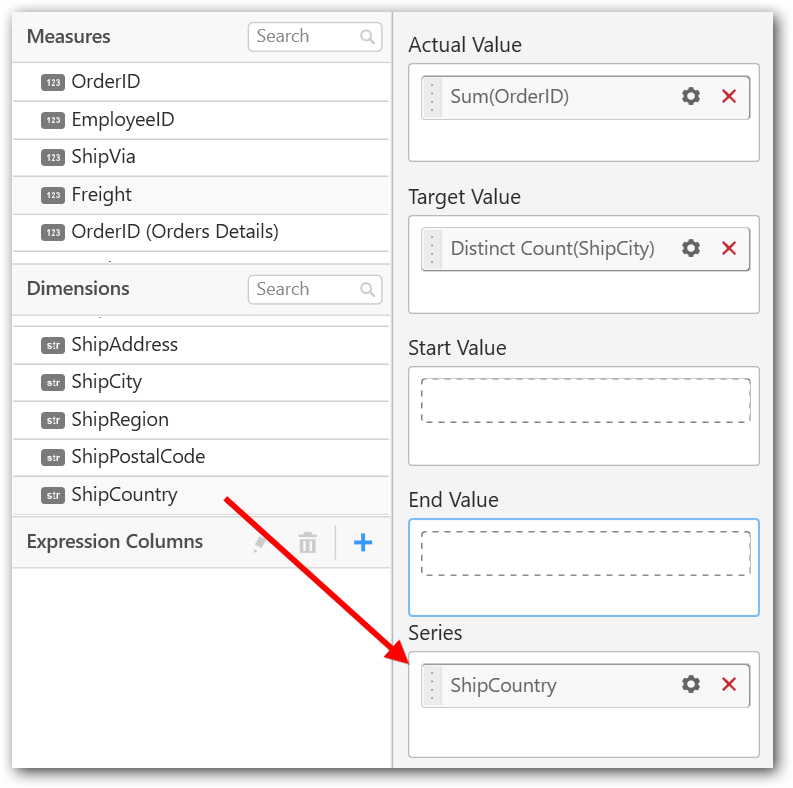The width and height of the screenshot is (793, 788).
Task: Select the ShipCountry dimension
Action: (124, 495)
